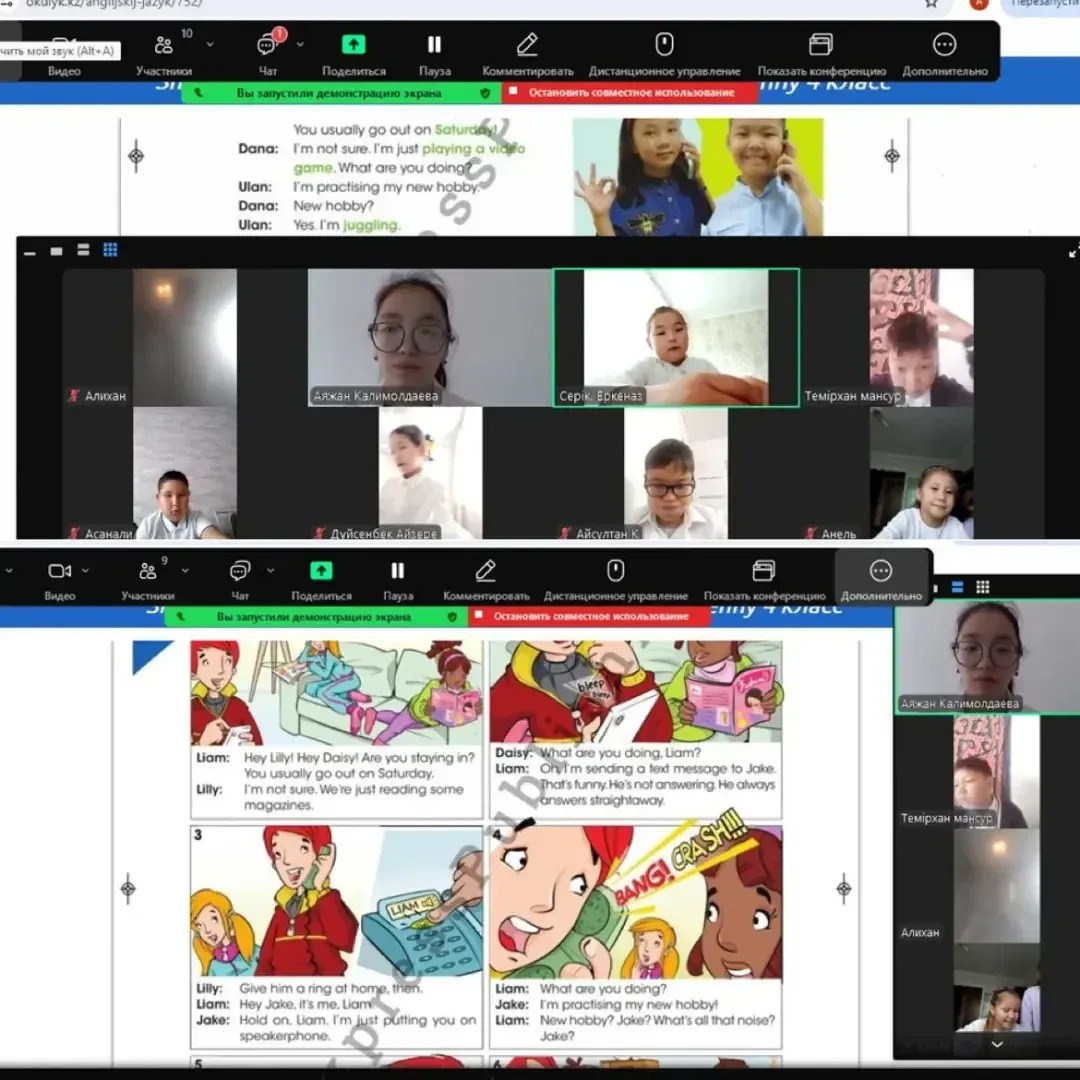Screen dimensions: 1080x1080
Task: Expand Participants chevron in upper toolbar
Action: coord(210,45)
